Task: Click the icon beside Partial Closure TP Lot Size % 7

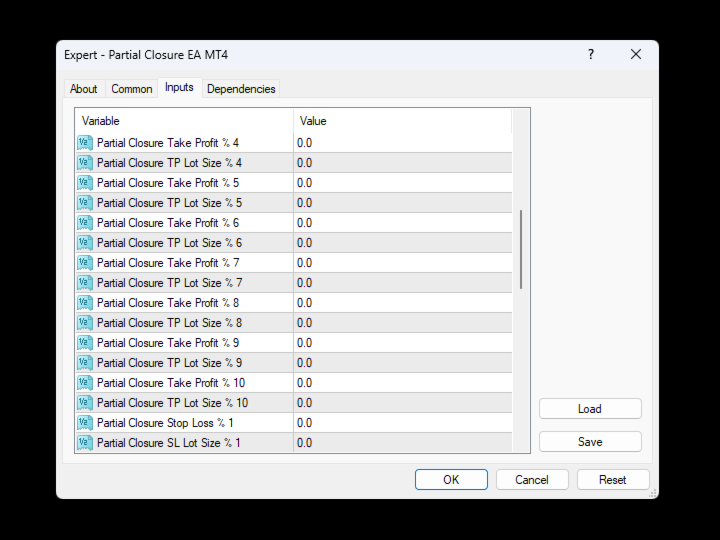Action: [x=85, y=283]
